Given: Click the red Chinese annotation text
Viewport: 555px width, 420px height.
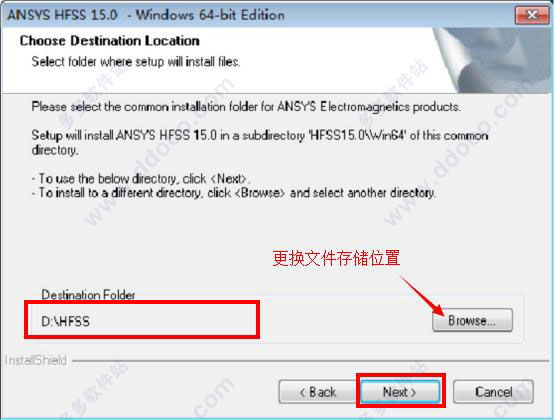Looking at the screenshot, I should (x=336, y=258).
